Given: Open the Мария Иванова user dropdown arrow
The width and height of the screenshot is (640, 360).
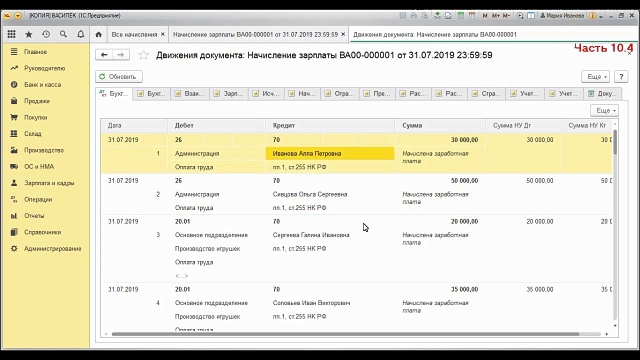Looking at the screenshot, I should coord(601,16).
